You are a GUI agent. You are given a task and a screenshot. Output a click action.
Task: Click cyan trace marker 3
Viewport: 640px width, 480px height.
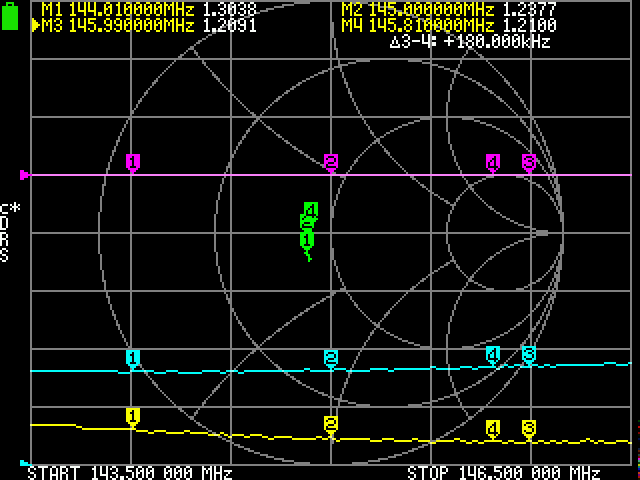point(529,354)
